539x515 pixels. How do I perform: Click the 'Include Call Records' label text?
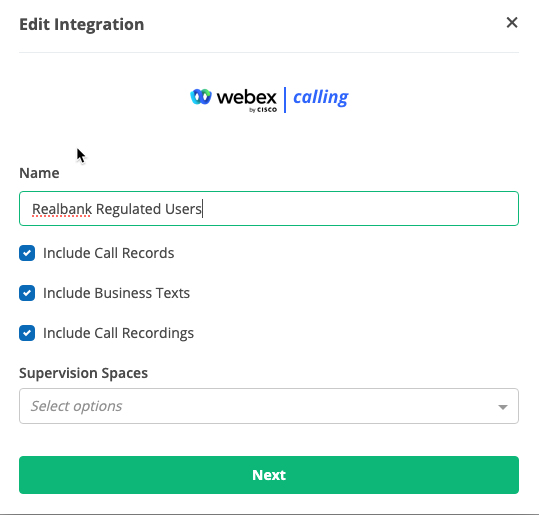pos(109,253)
